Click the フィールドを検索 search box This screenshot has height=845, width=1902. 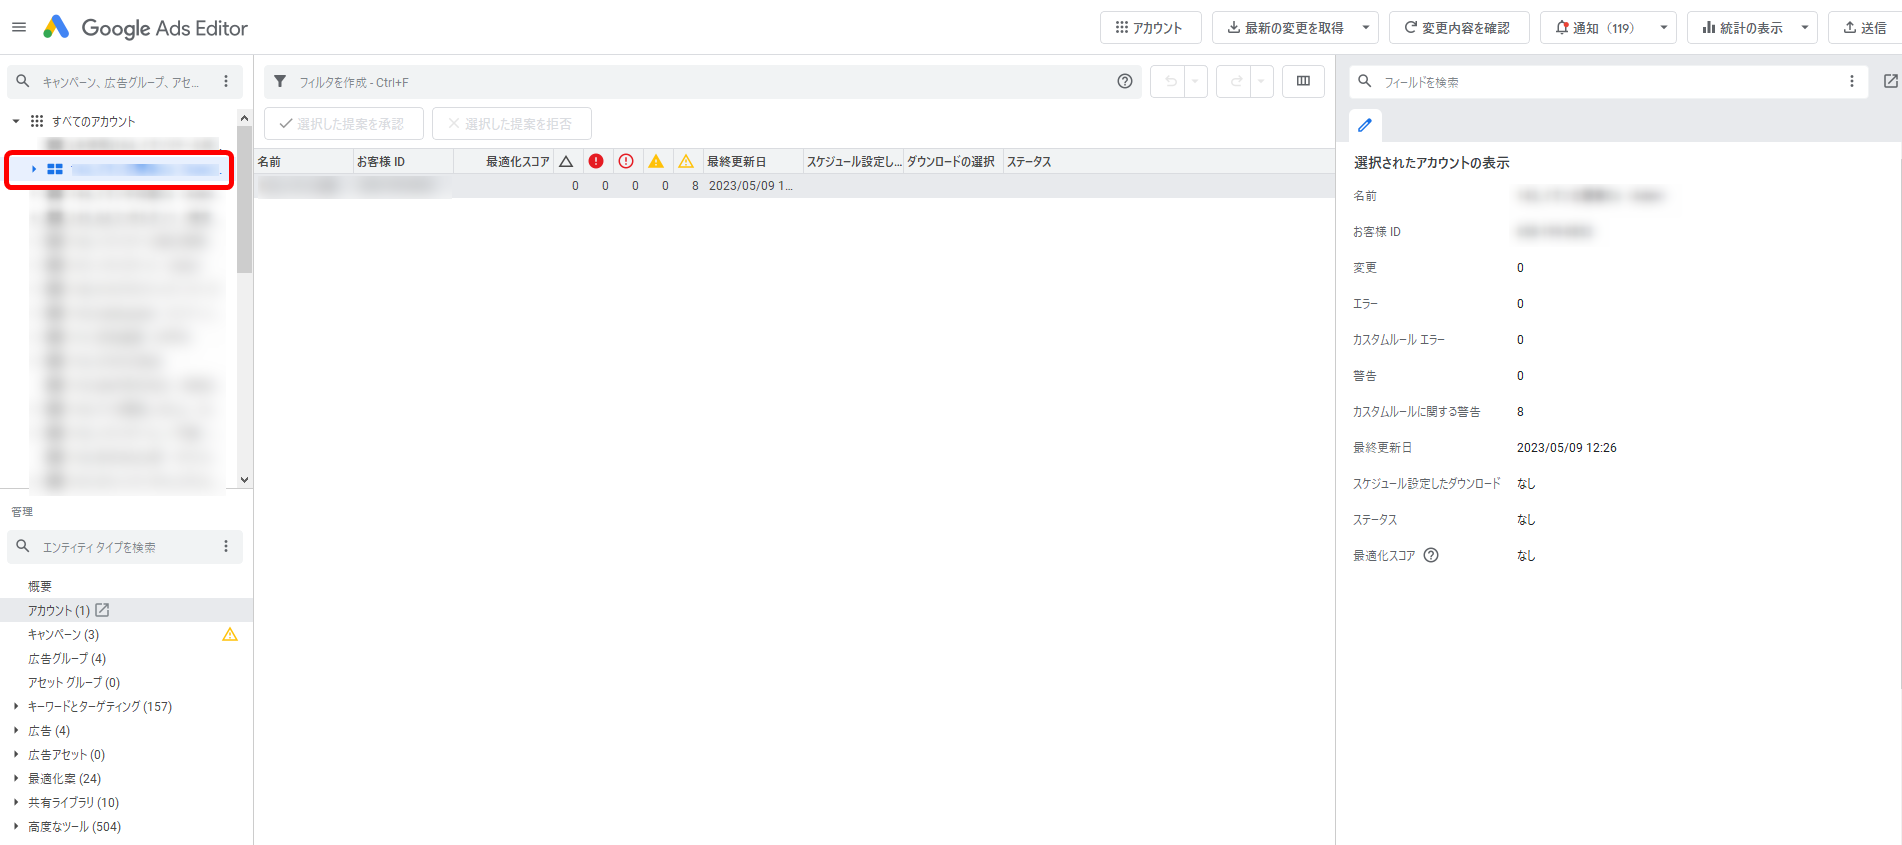pyautogui.click(x=1608, y=82)
